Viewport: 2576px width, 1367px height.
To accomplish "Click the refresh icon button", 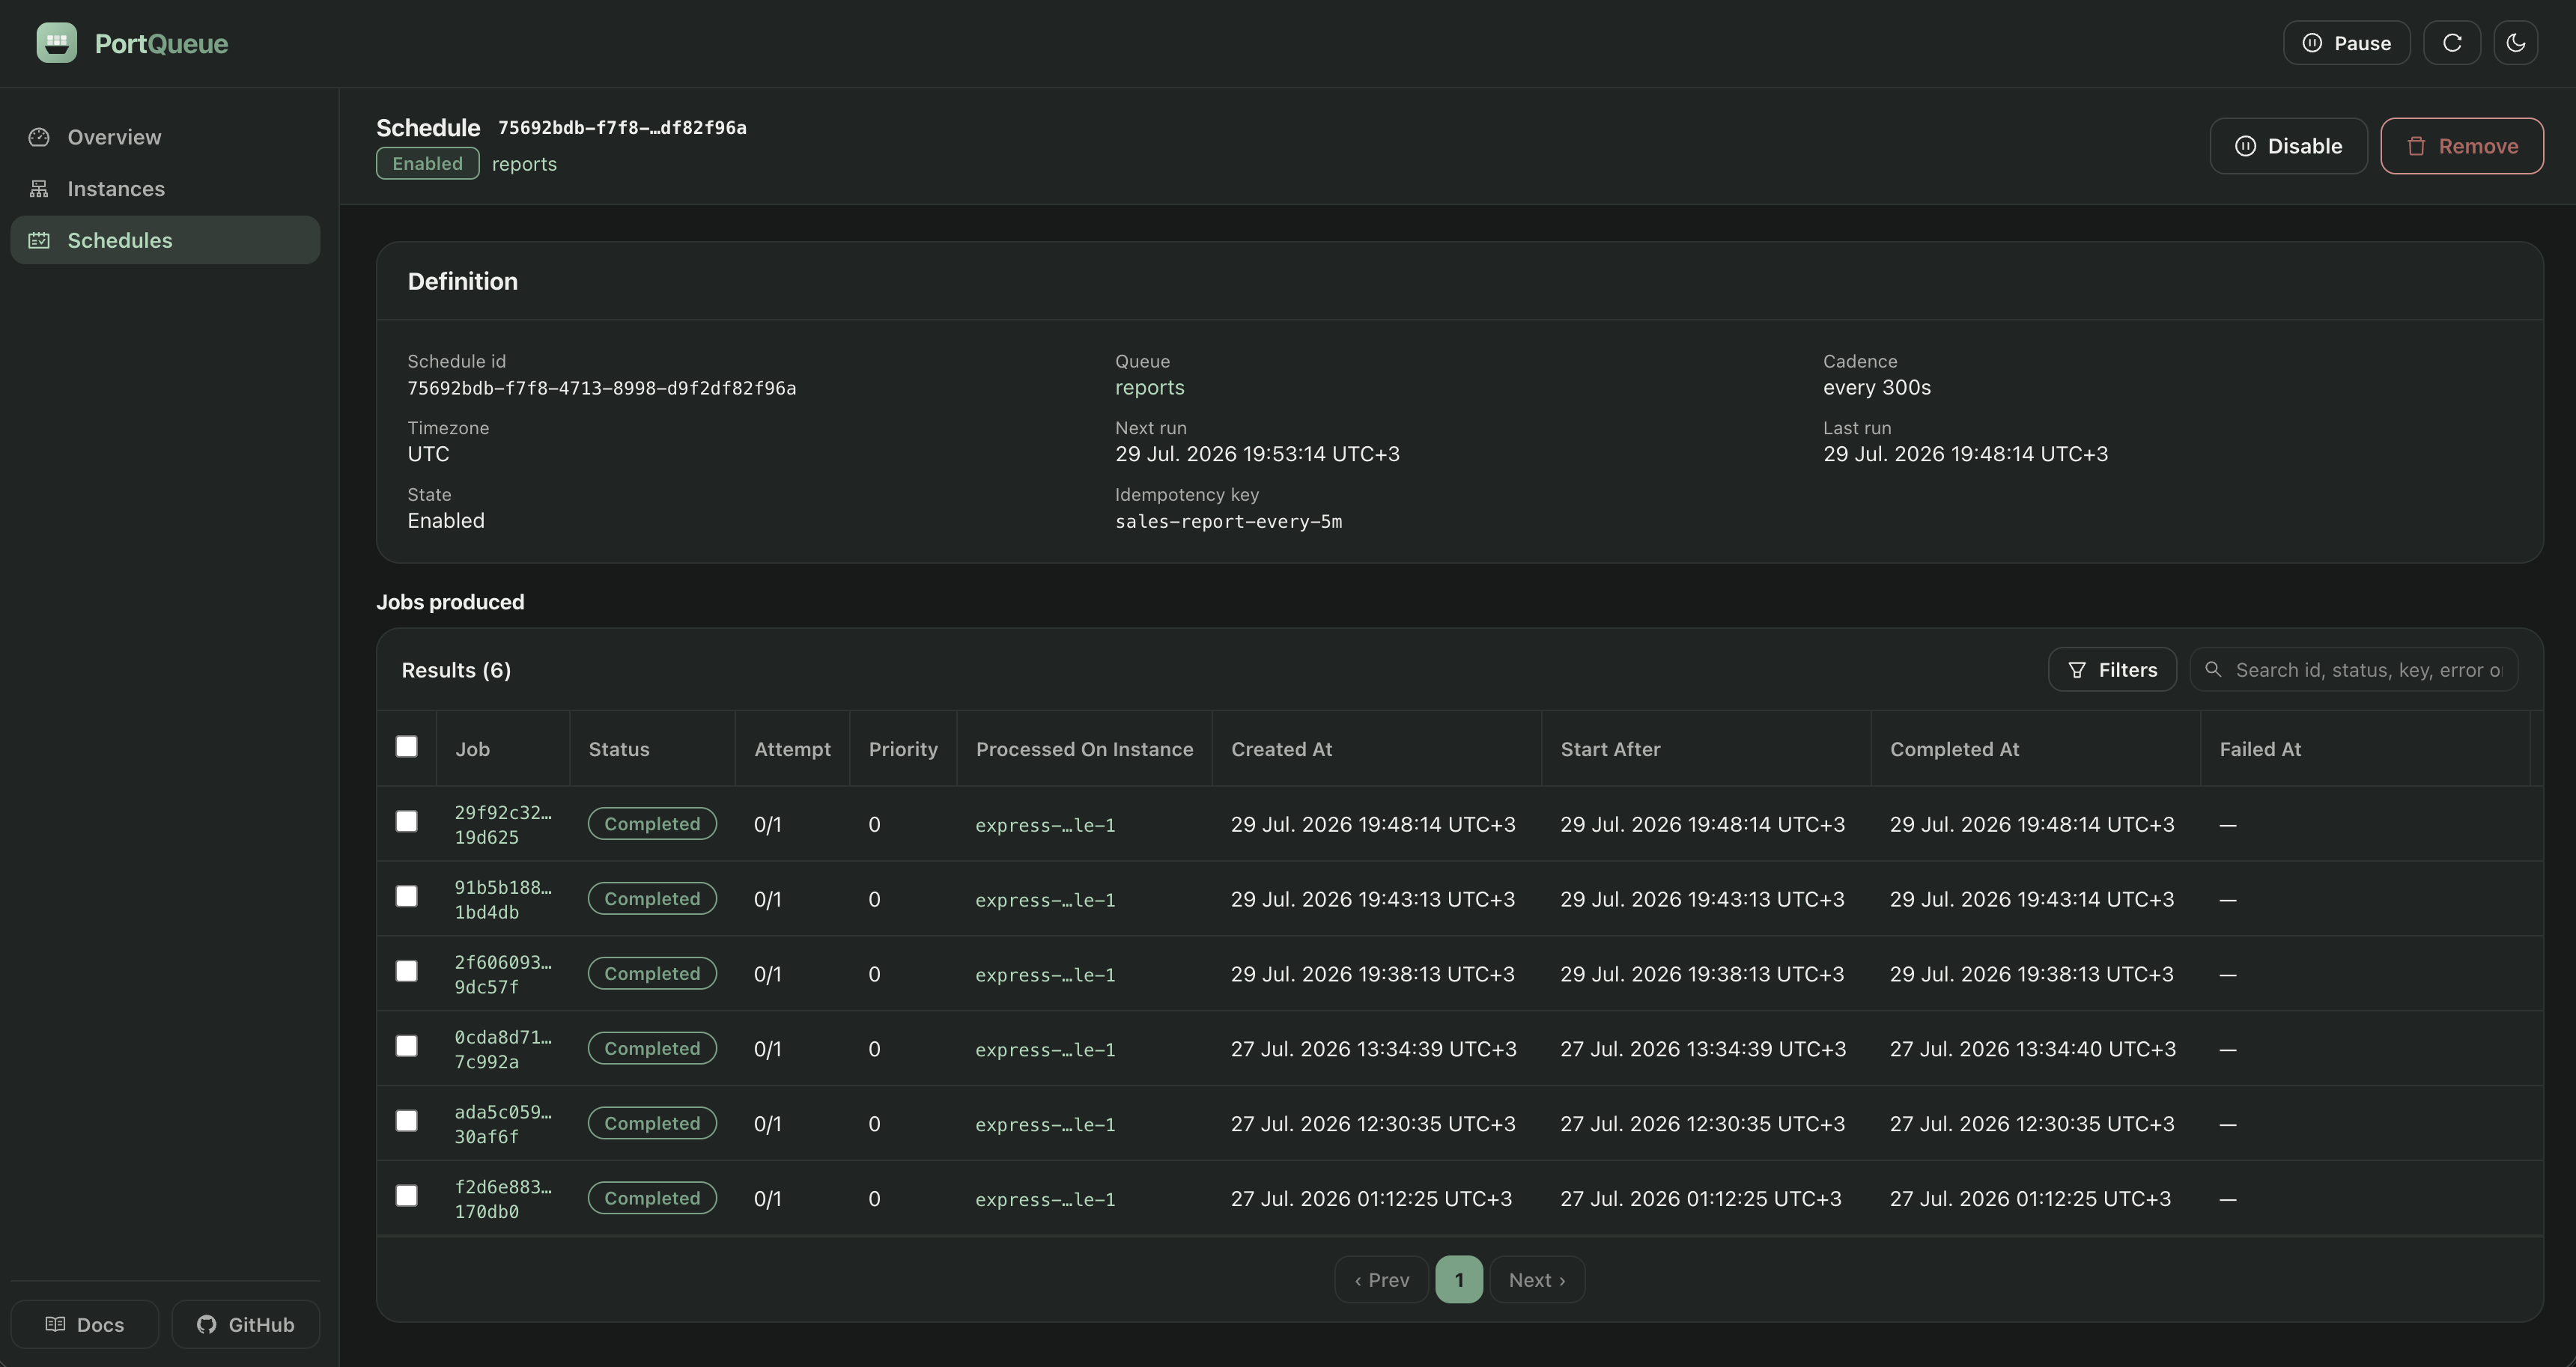I will click(x=2452, y=43).
